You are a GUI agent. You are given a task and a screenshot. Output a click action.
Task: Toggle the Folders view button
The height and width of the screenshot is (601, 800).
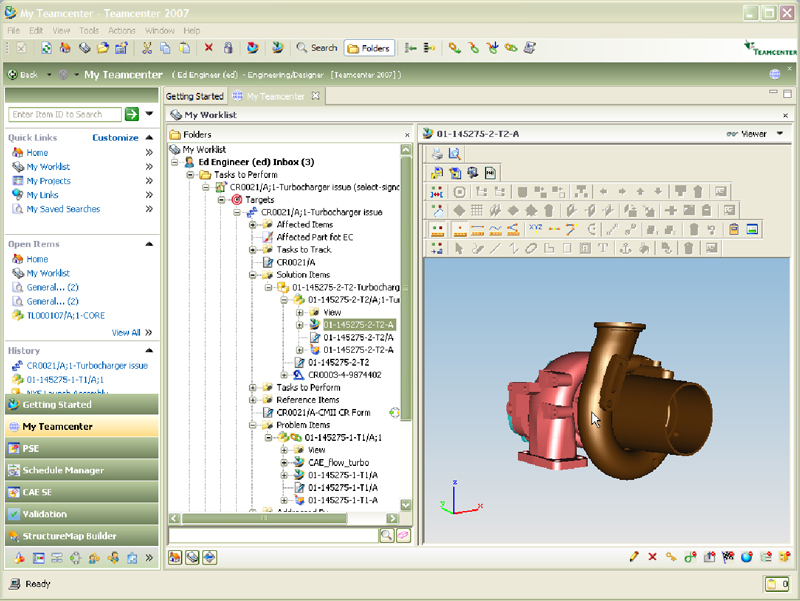coord(369,48)
